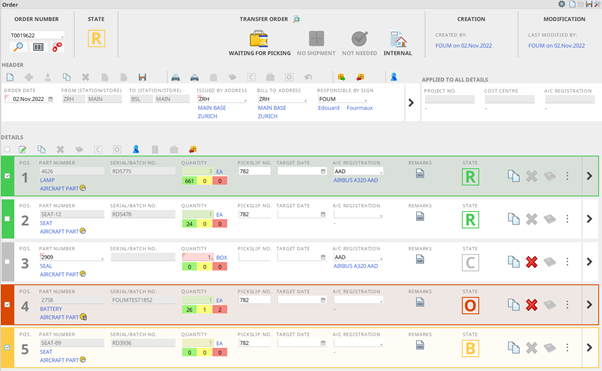This screenshot has width=602, height=371.
Task: Click the Edouard responsible name link
Action: pyautogui.click(x=329, y=108)
